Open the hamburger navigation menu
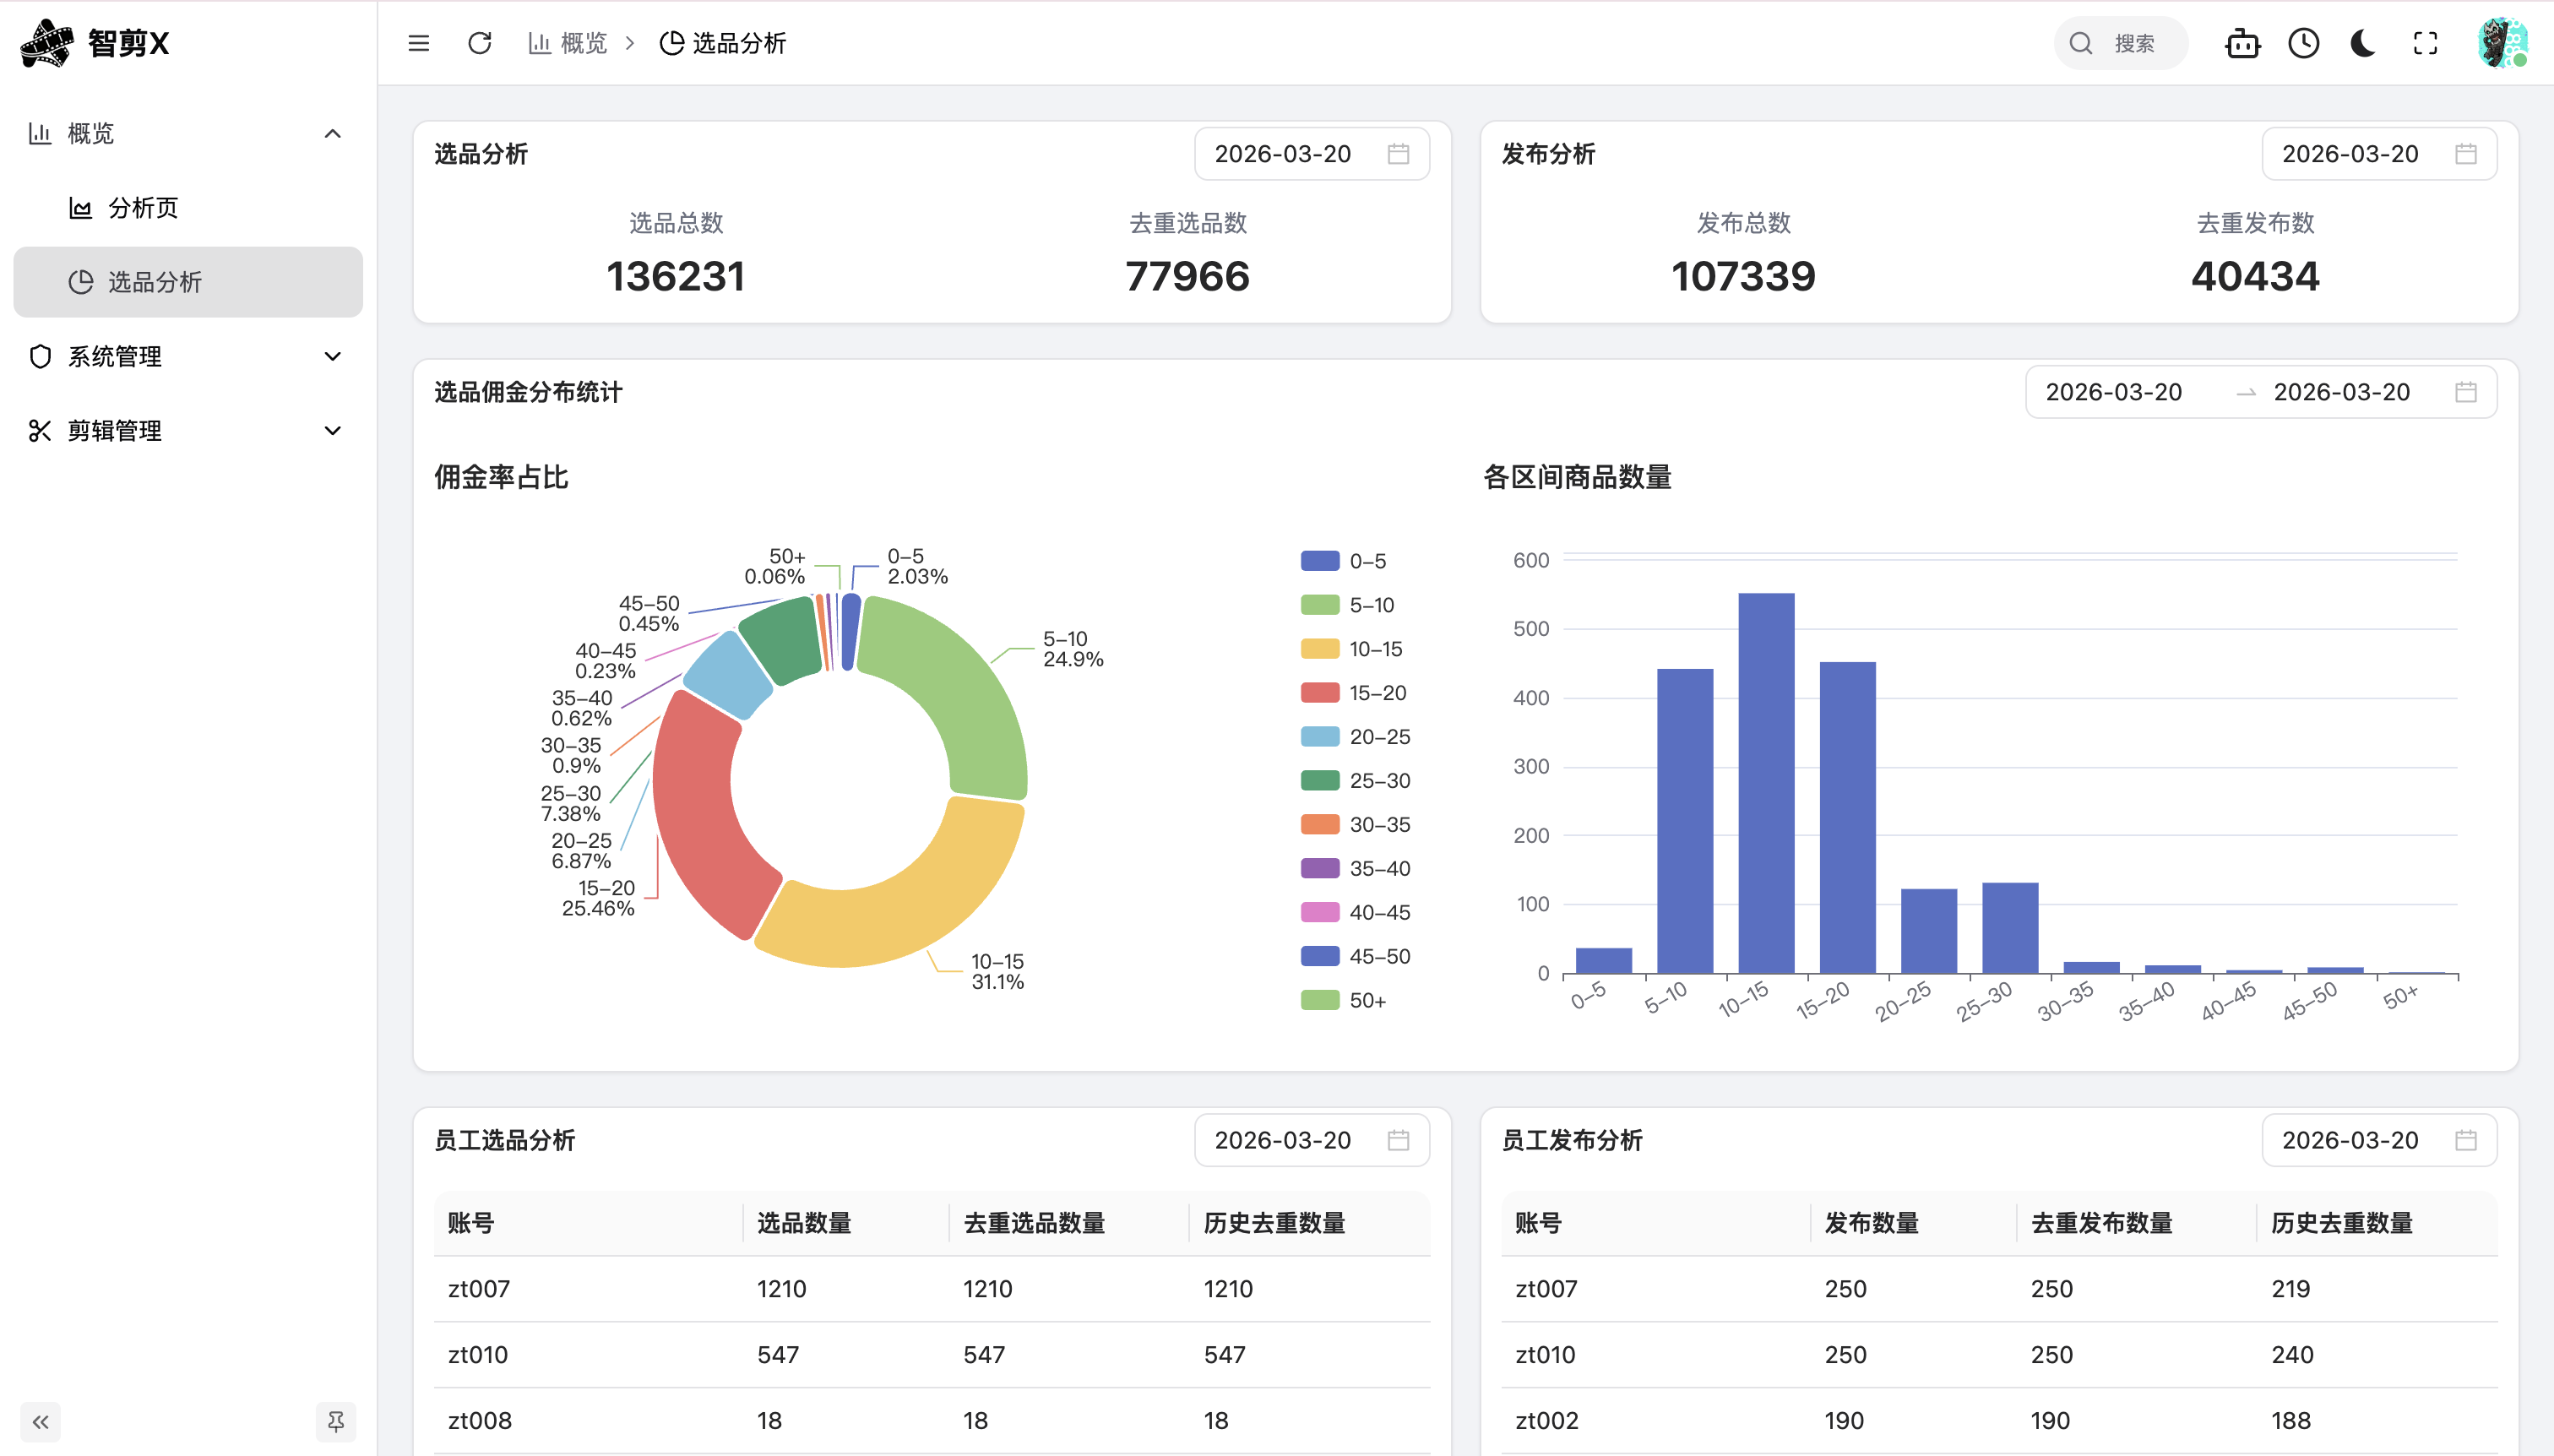This screenshot has width=2554, height=1456. (x=417, y=43)
